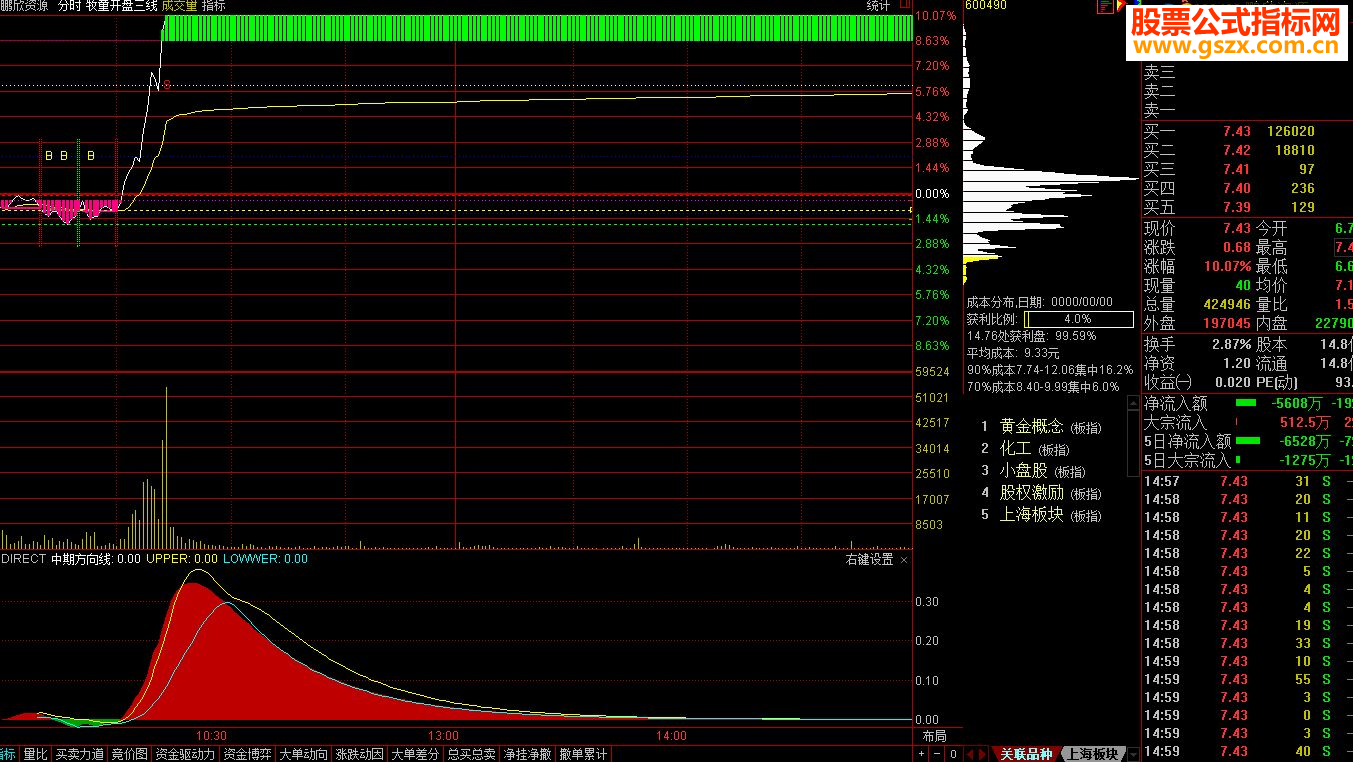Open the 大单动向 indicator tab
The image size is (1353, 762).
(303, 754)
